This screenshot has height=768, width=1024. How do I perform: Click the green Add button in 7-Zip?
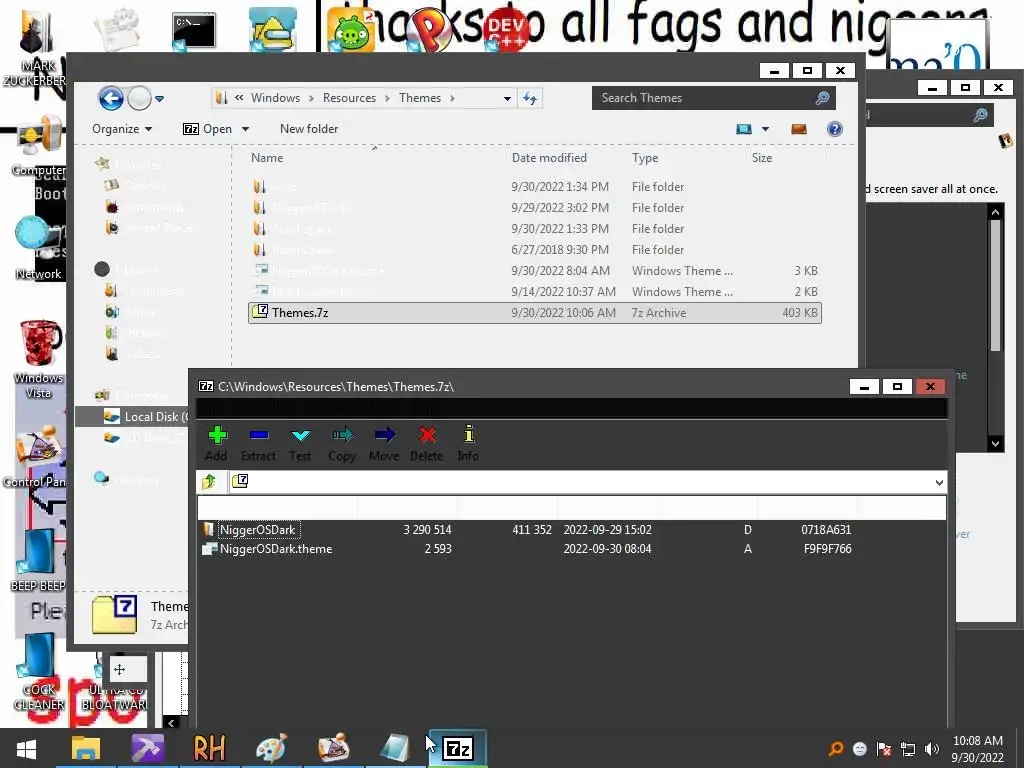pos(217,443)
